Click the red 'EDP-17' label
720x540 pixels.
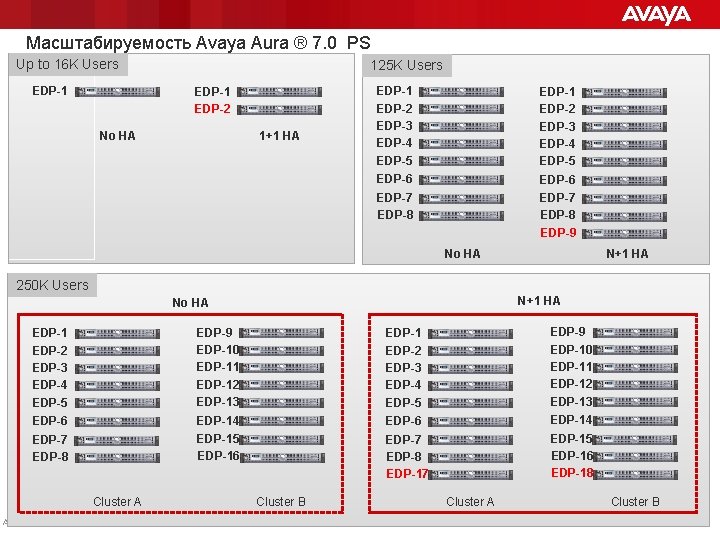(x=407, y=473)
